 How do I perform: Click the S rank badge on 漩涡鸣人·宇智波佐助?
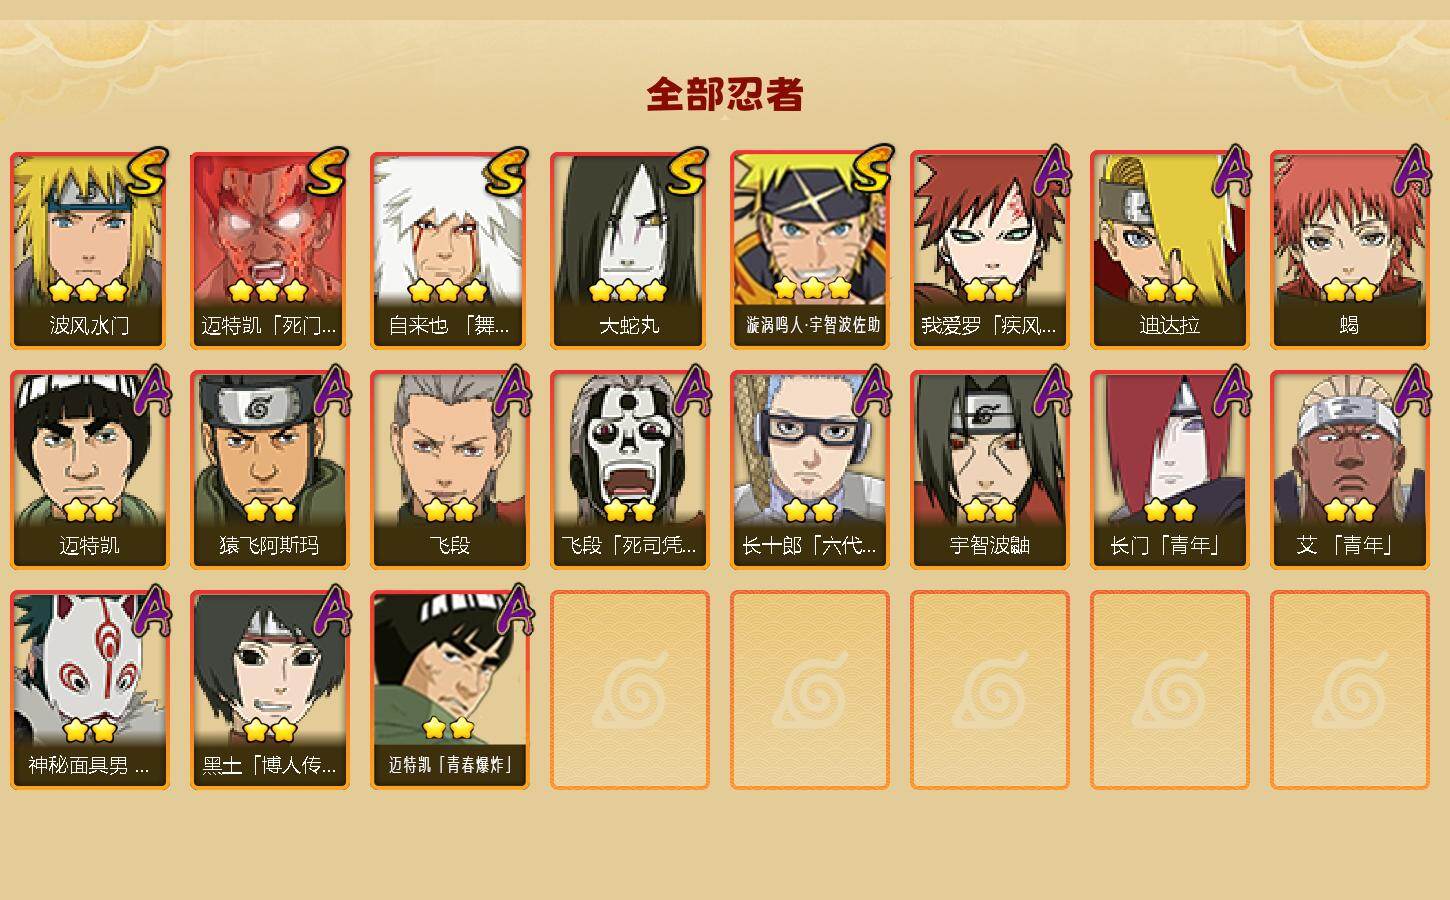869,169
